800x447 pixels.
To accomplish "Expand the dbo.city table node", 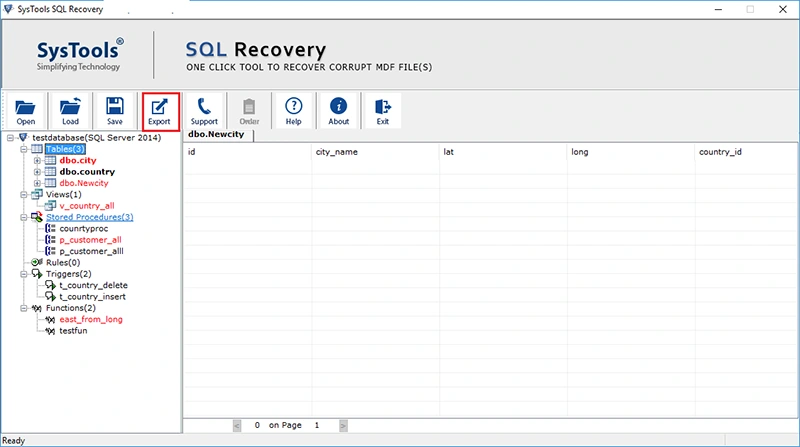I will [x=37, y=160].
